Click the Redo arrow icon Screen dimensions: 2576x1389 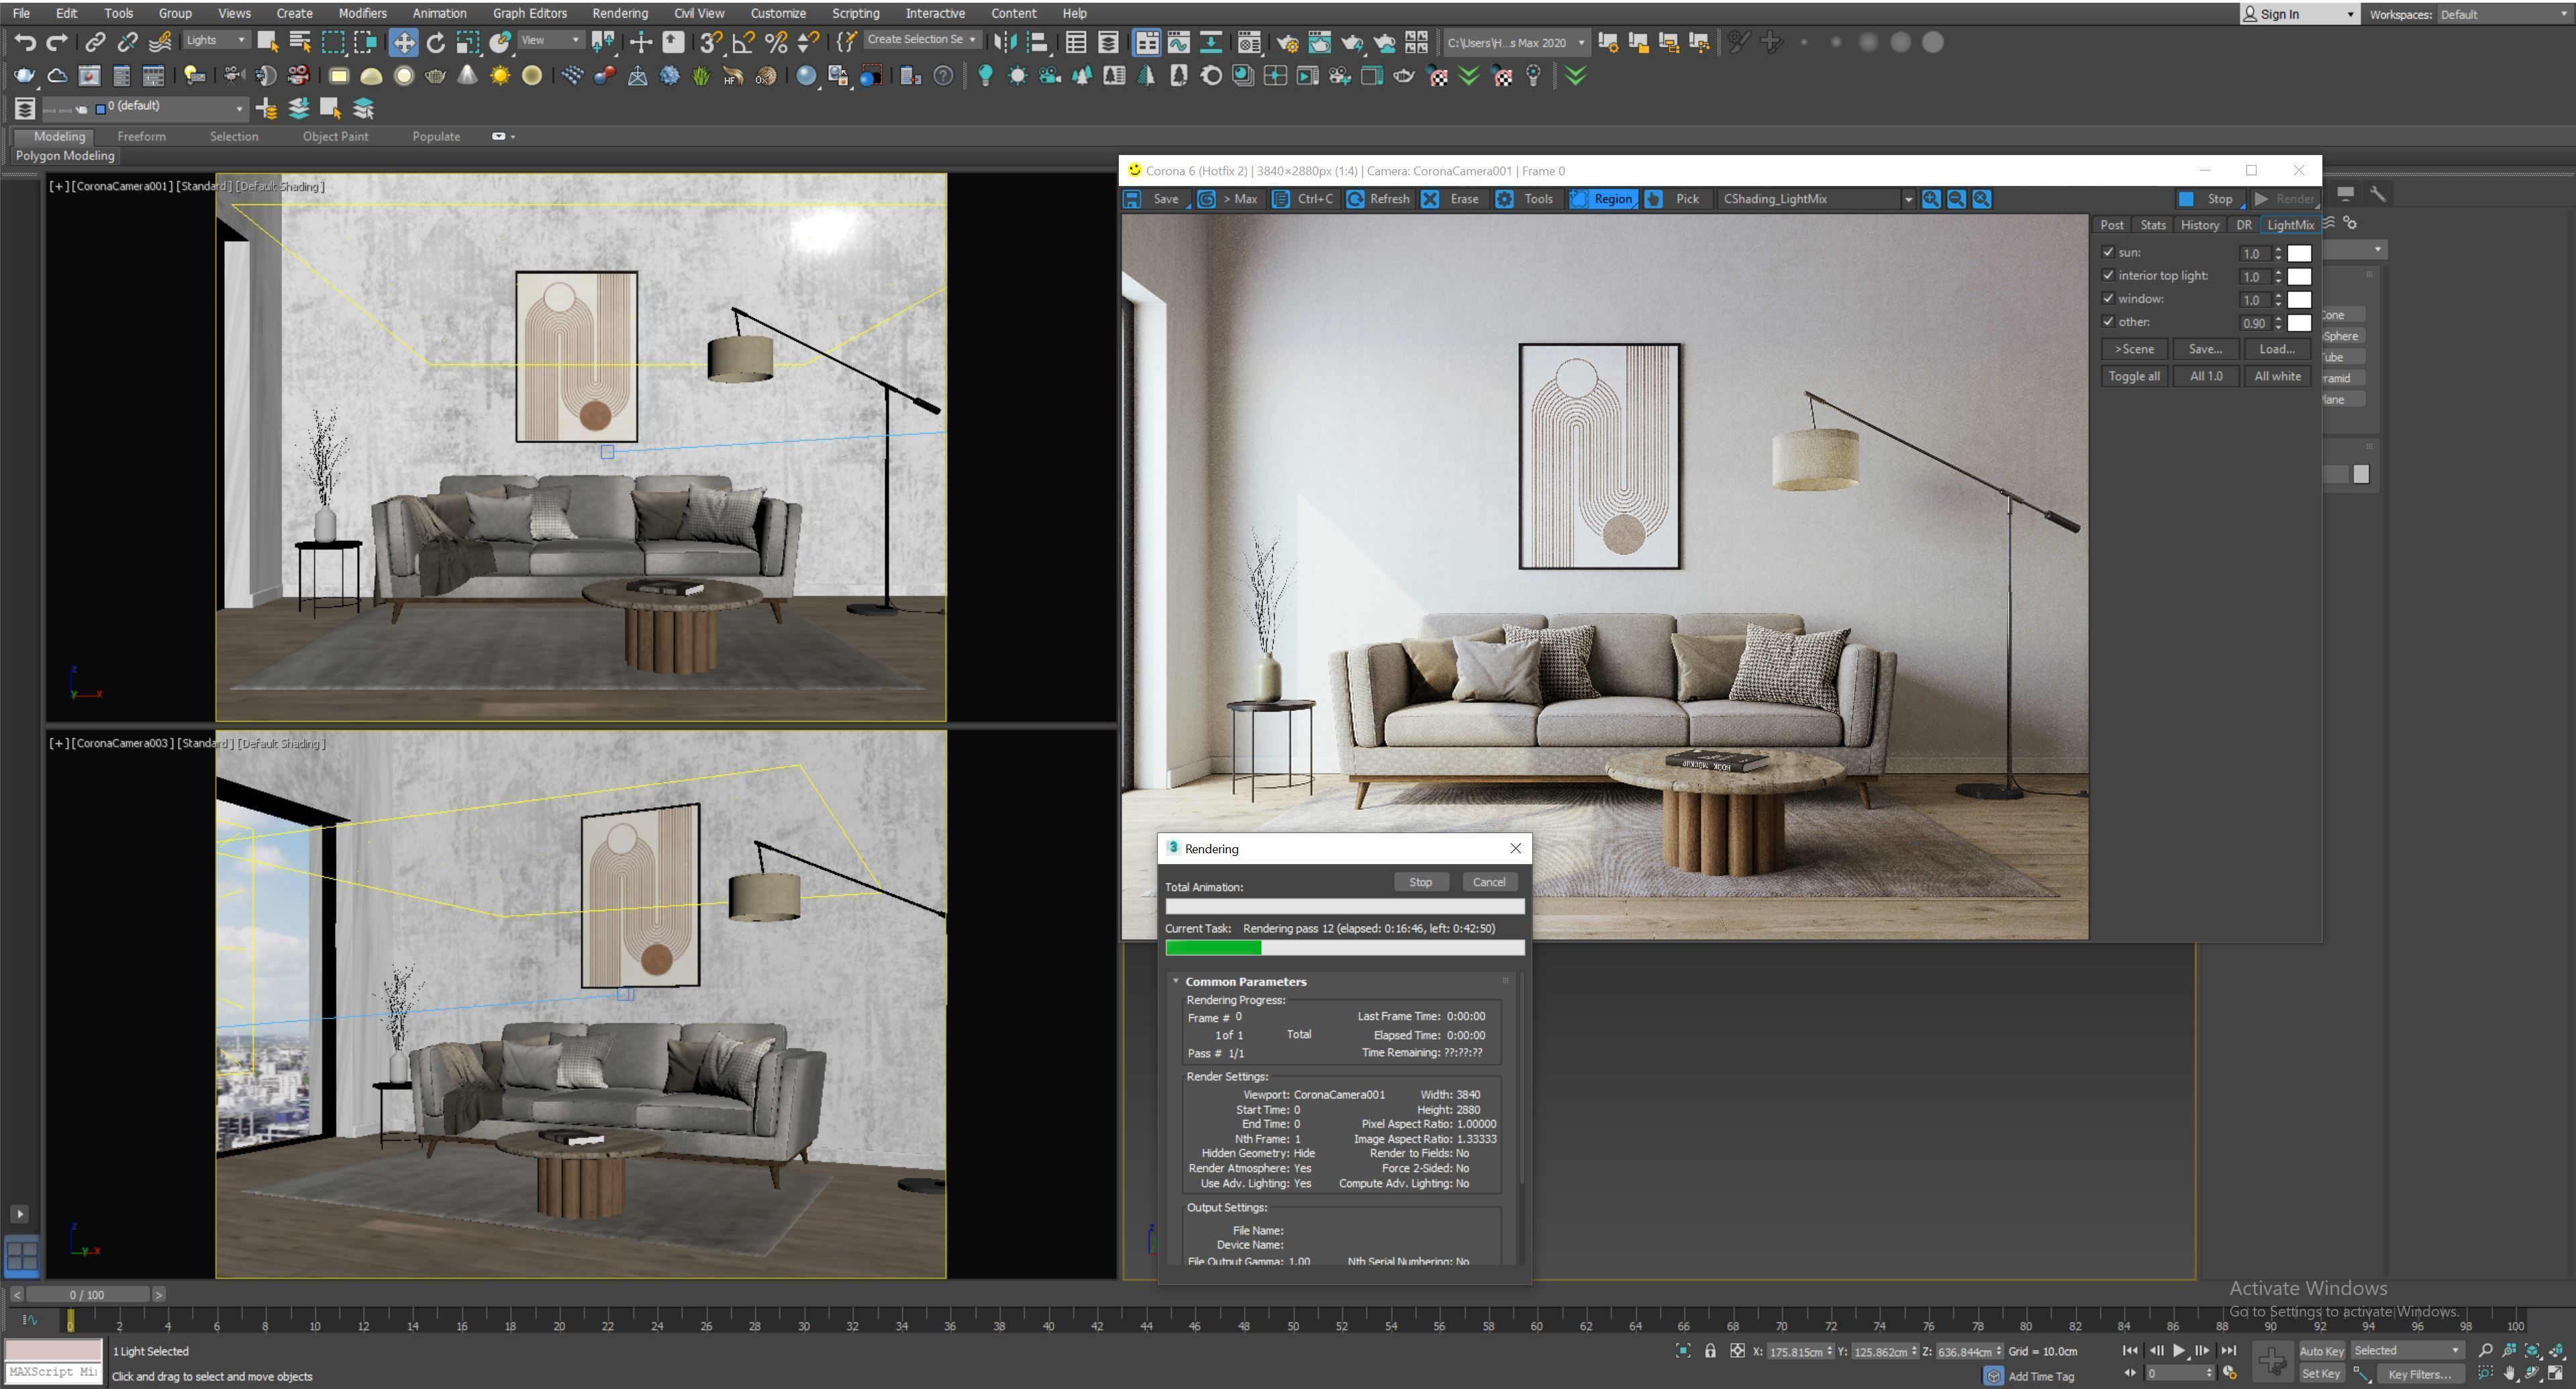[58, 42]
